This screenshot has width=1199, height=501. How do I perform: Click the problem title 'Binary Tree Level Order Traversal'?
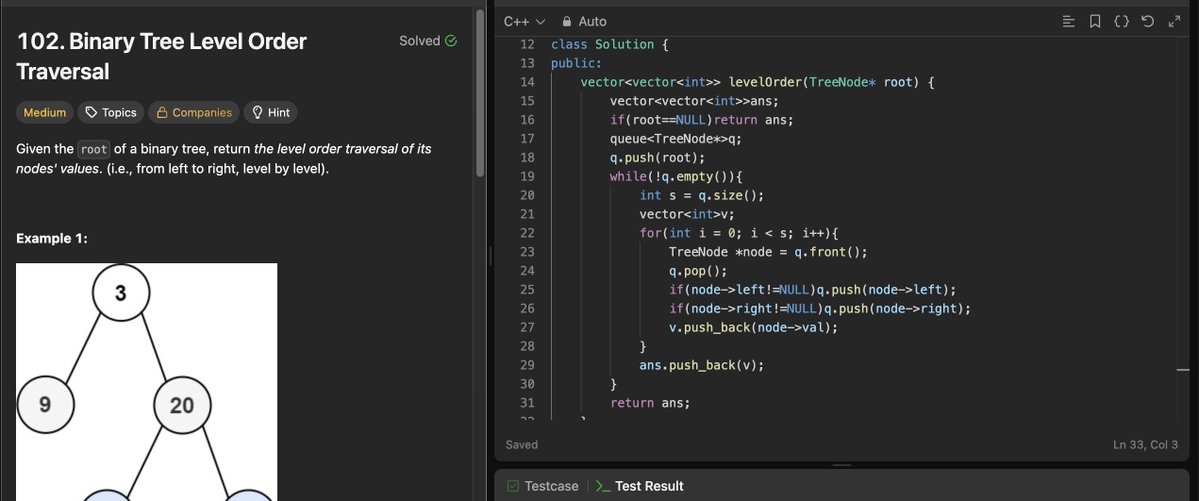[x=161, y=56]
